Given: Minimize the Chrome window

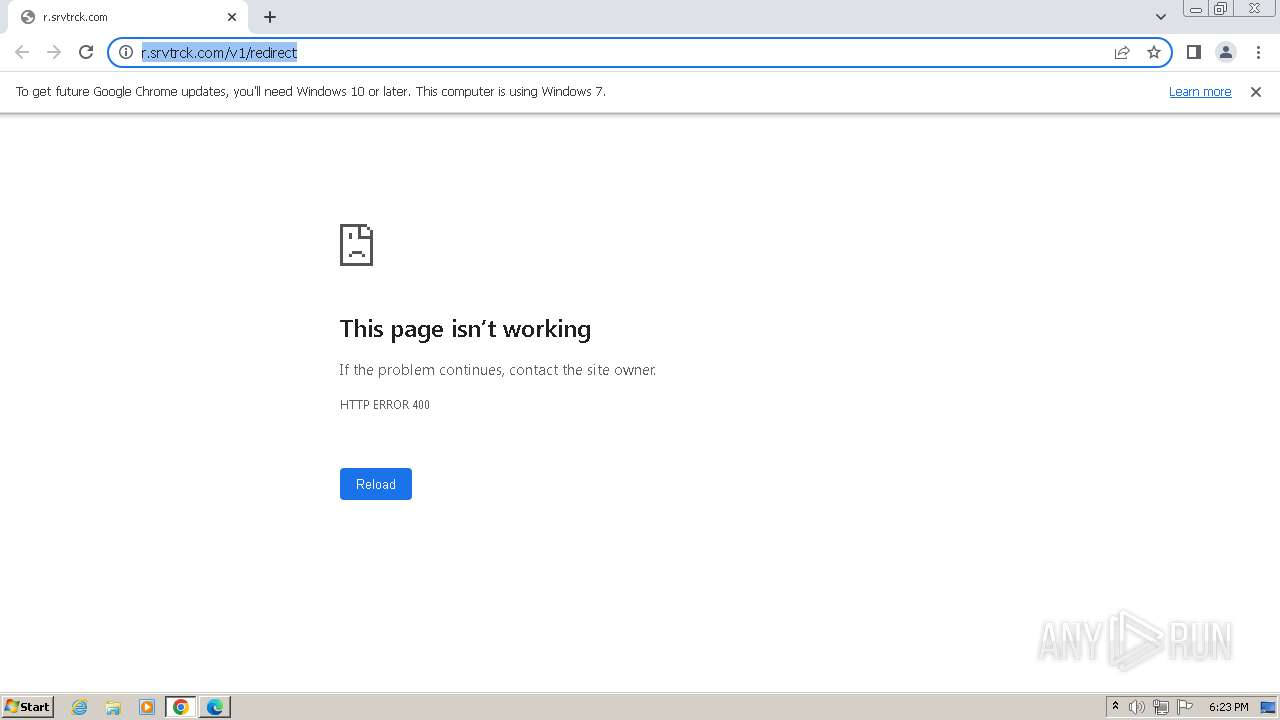Looking at the screenshot, I should [1196, 9].
